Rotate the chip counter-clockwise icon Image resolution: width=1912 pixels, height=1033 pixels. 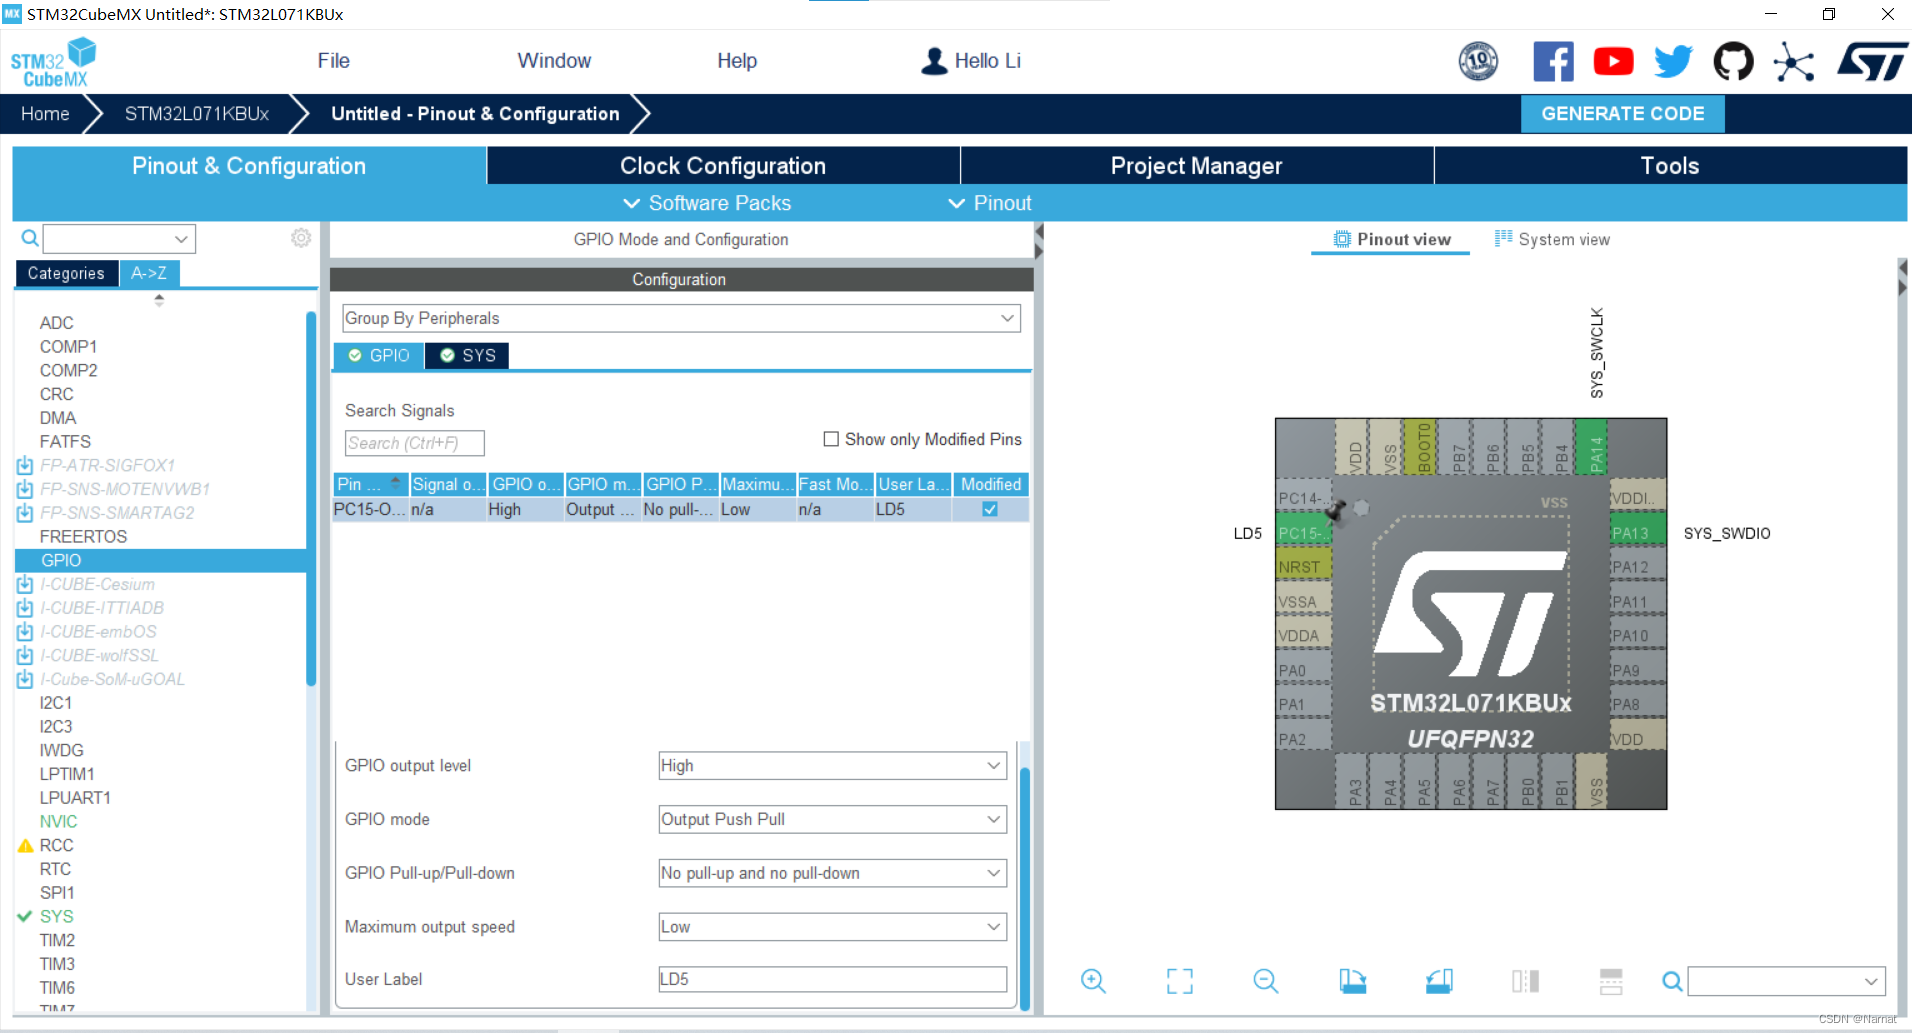[1439, 981]
